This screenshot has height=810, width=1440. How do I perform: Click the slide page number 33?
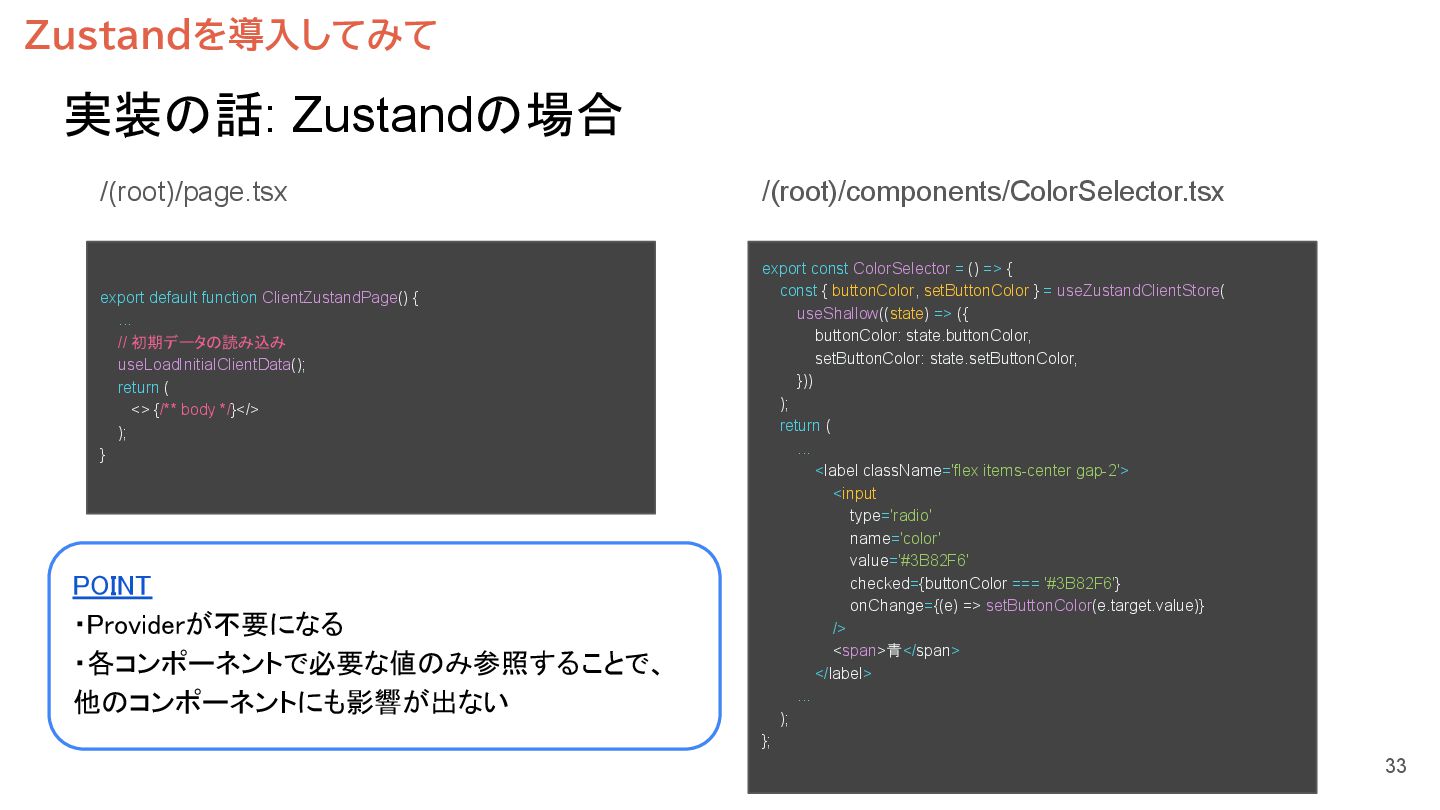tap(1395, 766)
